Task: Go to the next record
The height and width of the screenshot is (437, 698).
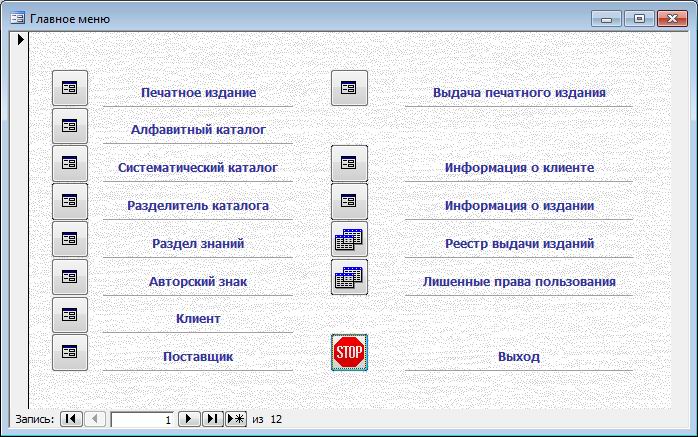Action: point(189,419)
